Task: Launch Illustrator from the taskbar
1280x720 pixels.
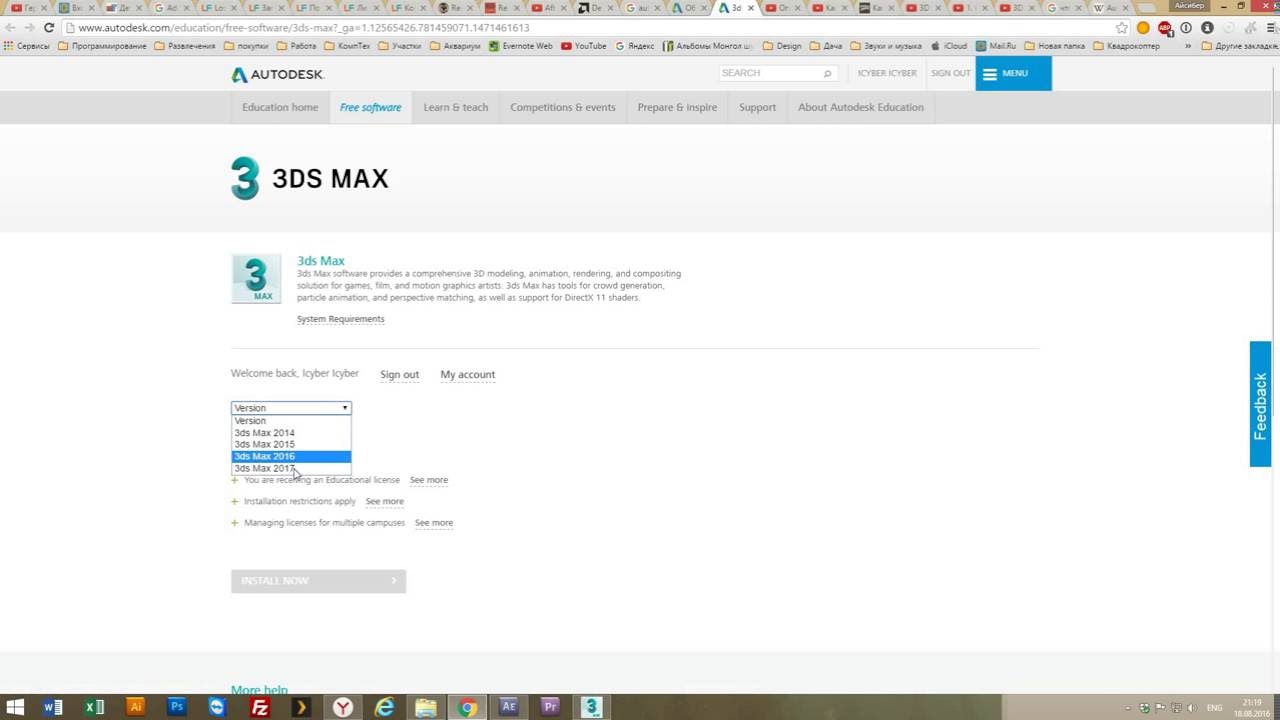Action: click(x=136, y=707)
